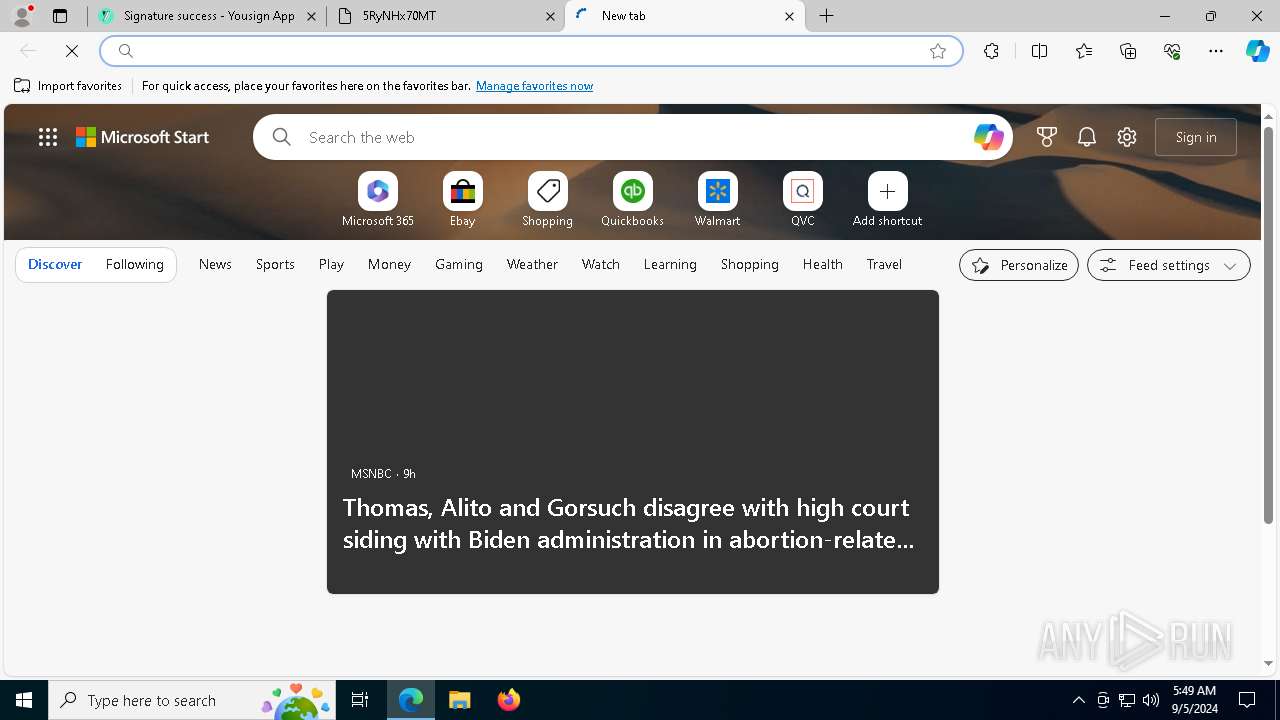Viewport: 1280px width, 720px height.
Task: Select the Following feed tab
Action: click(134, 264)
